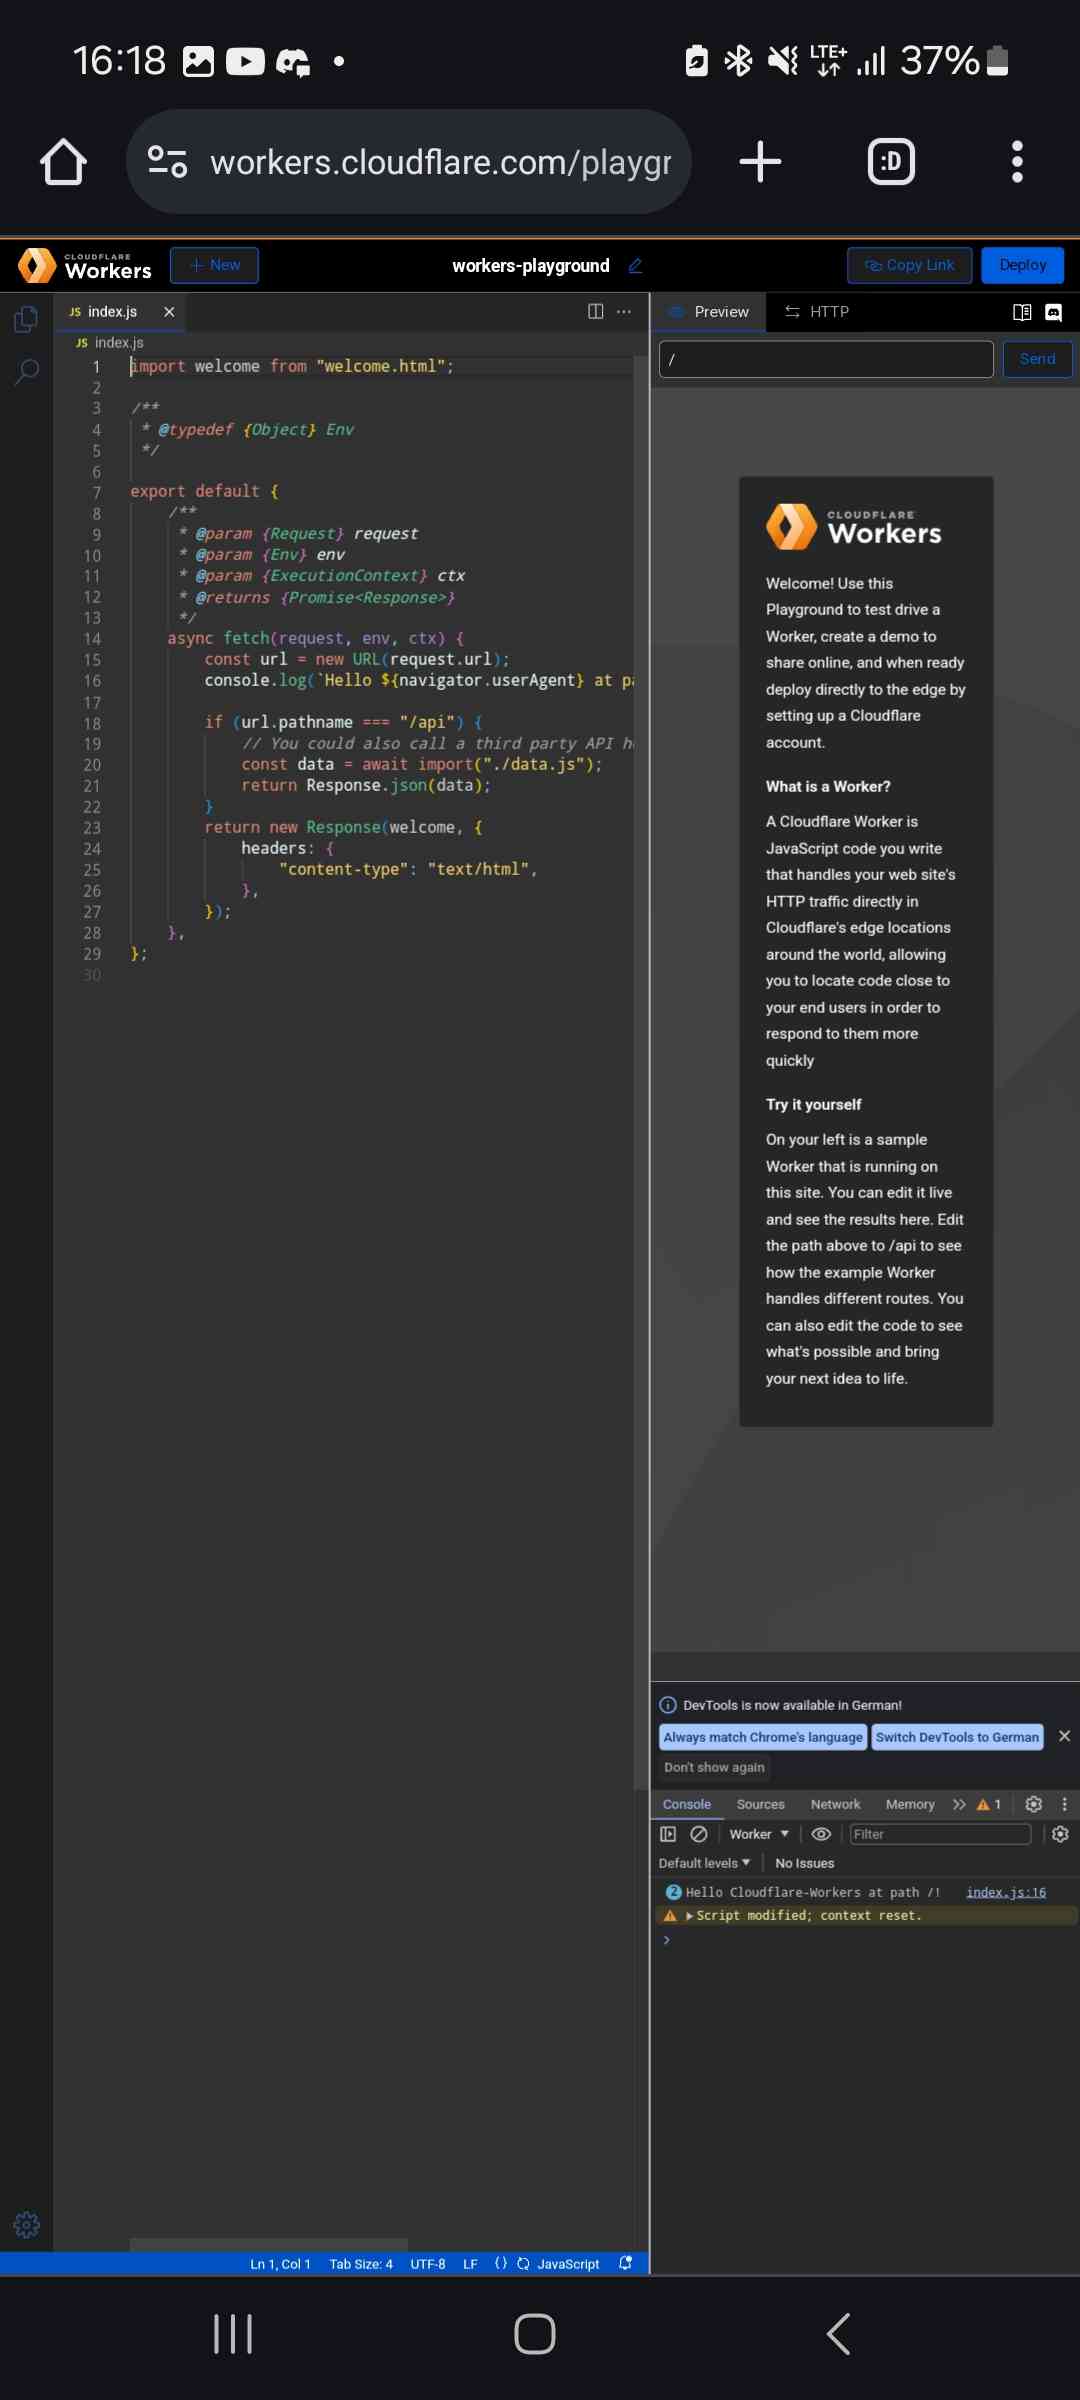
Task: Click the console prompt line
Action: click(x=865, y=1940)
